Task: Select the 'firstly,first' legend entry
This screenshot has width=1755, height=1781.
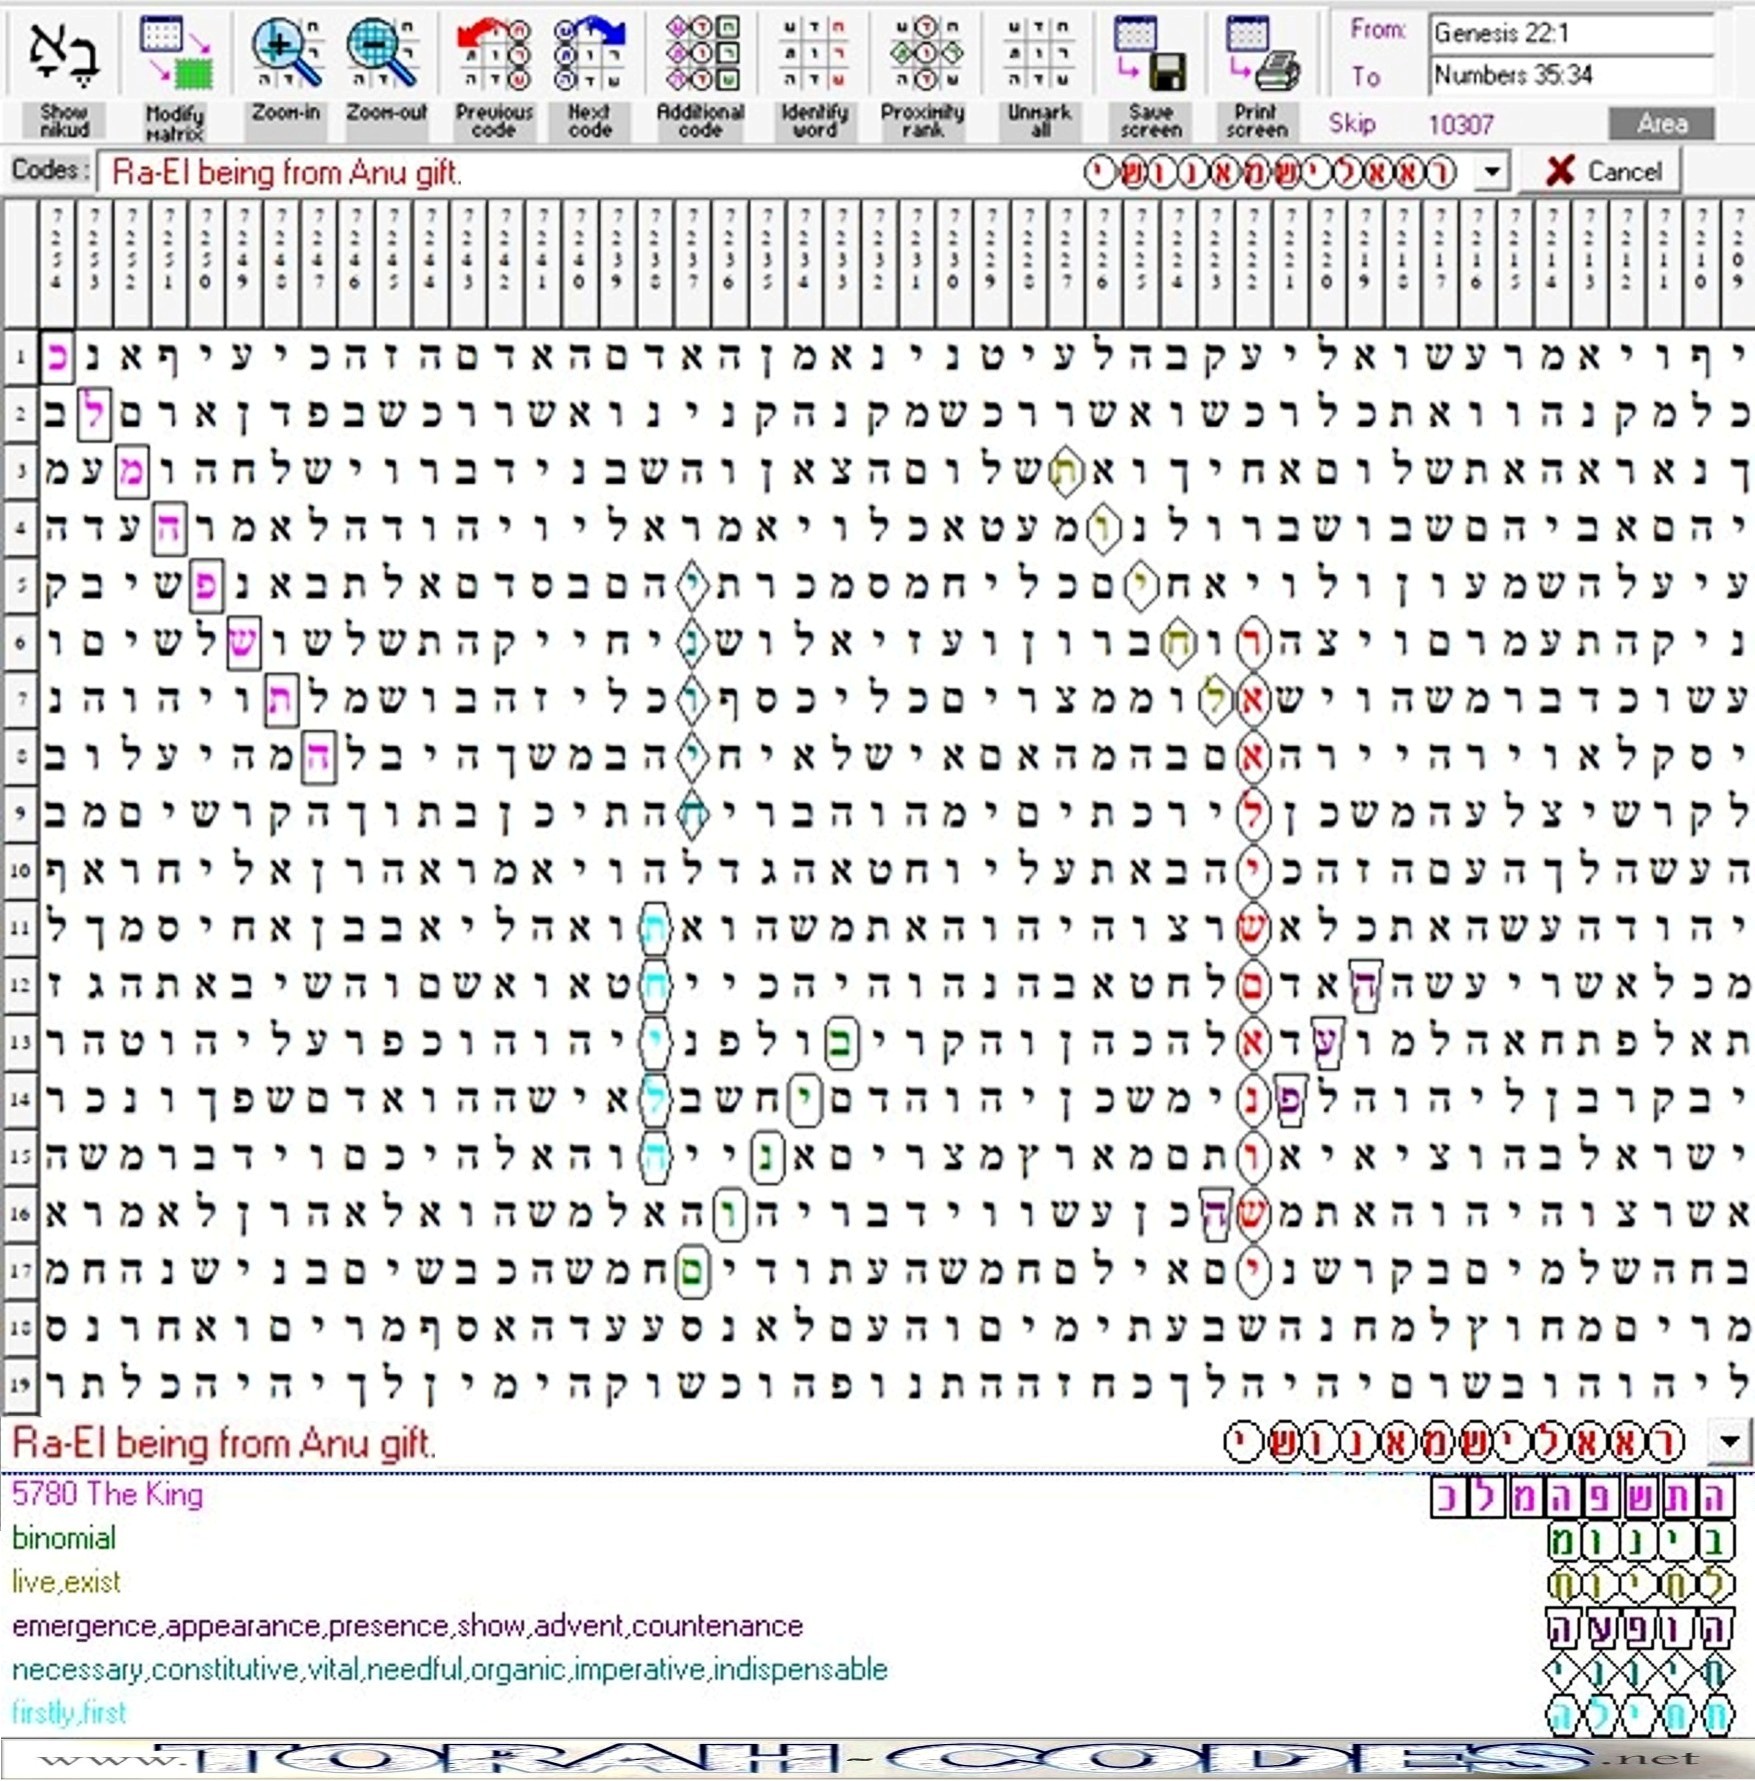Action: pyautogui.click(x=69, y=1713)
